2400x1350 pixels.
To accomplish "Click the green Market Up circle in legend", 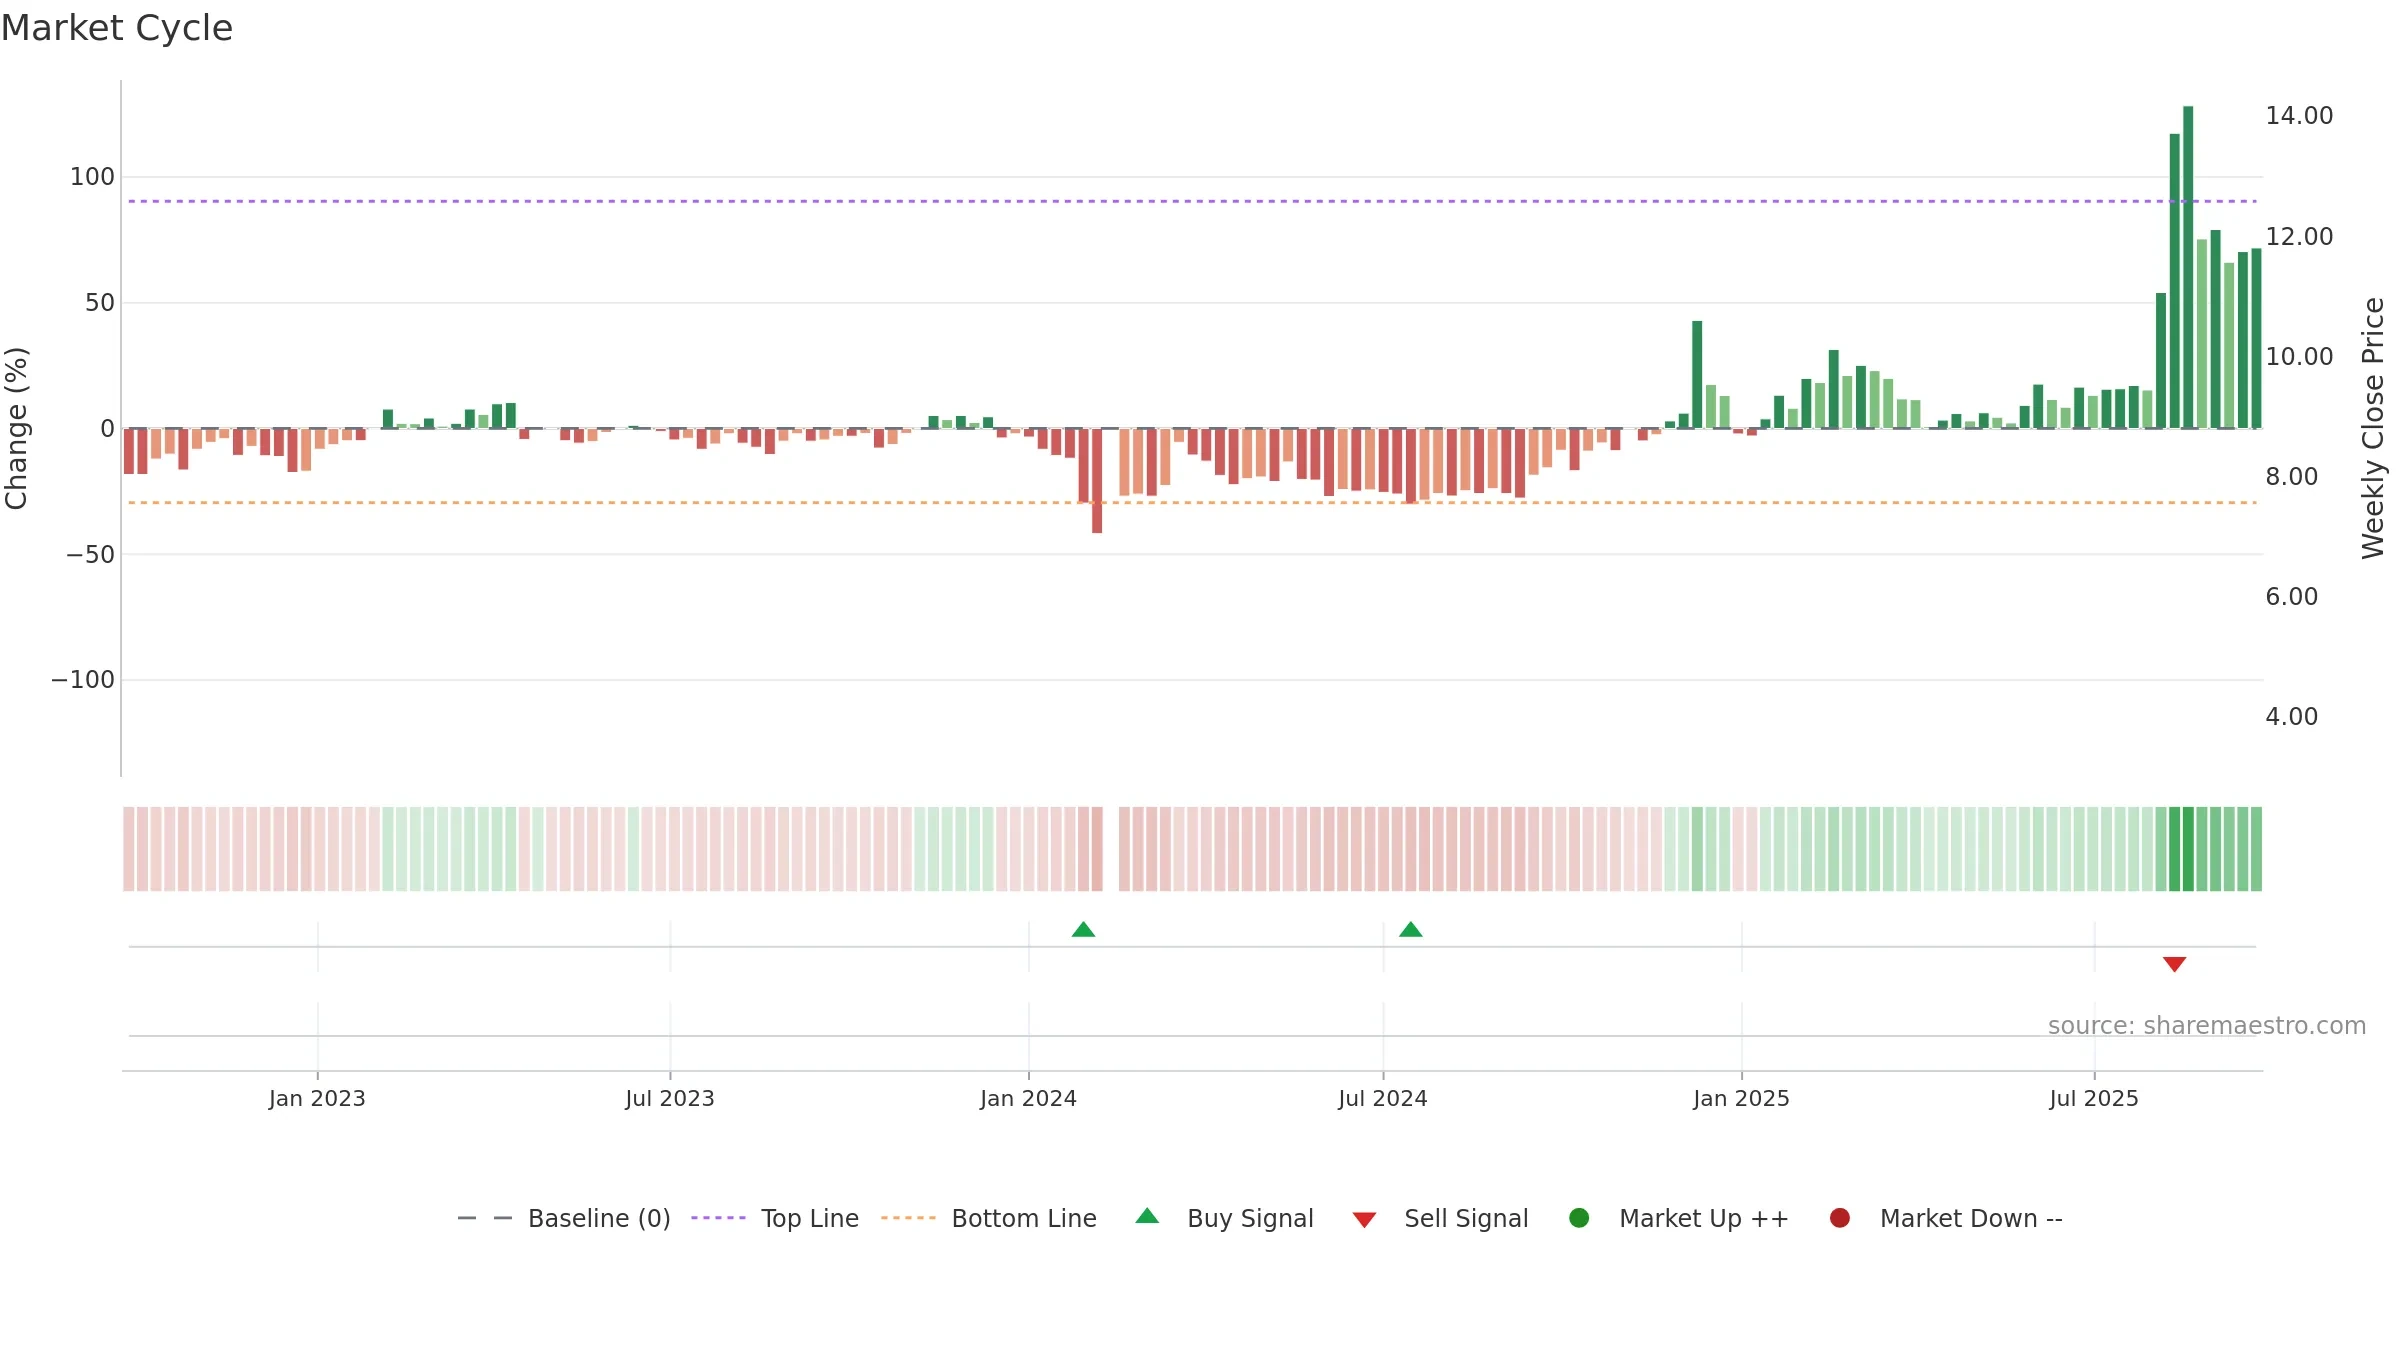I will pyautogui.click(x=1579, y=1218).
